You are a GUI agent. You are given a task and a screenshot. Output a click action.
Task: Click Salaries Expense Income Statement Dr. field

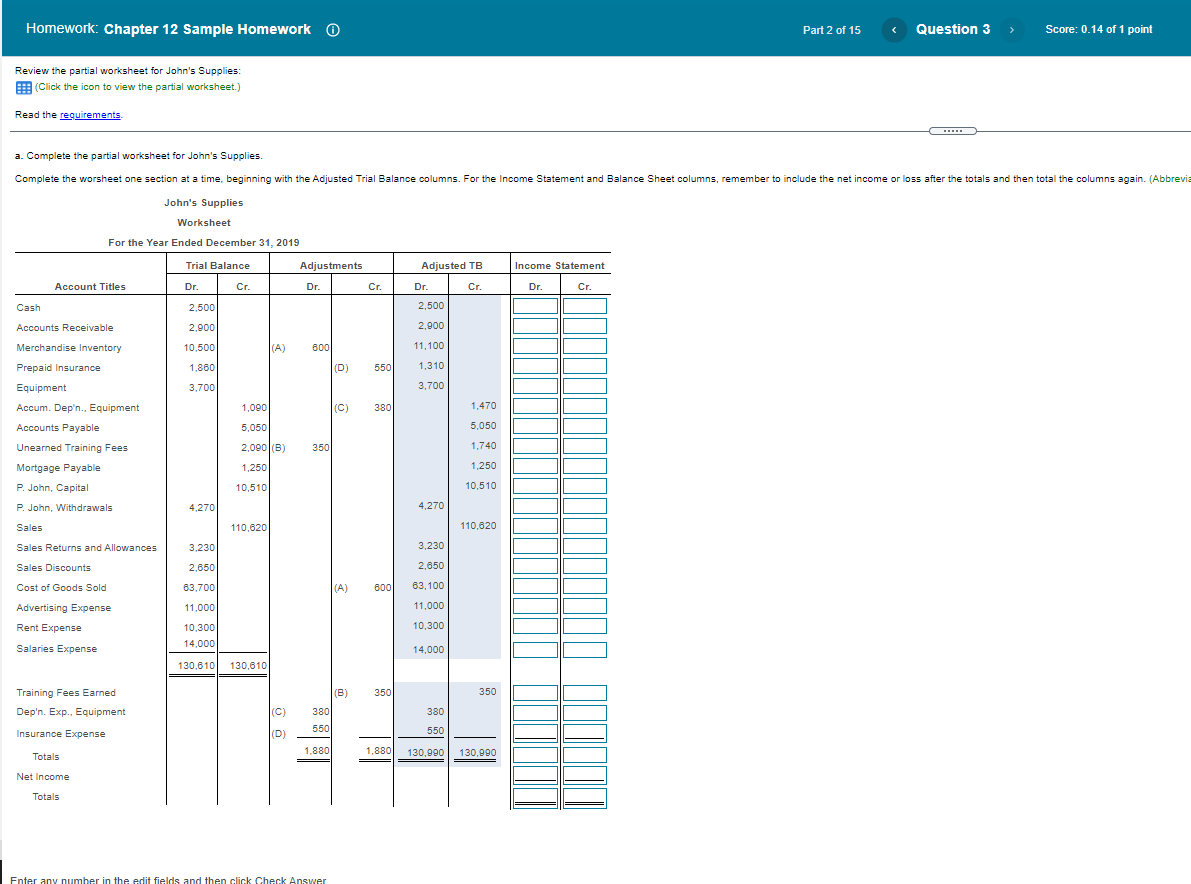click(535, 650)
